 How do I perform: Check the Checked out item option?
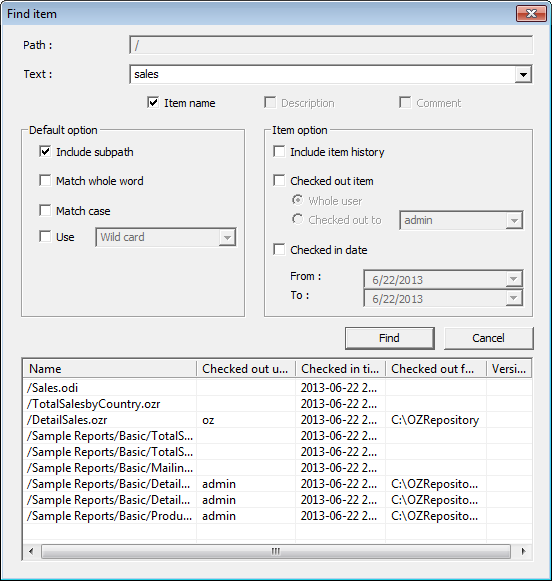(279, 181)
